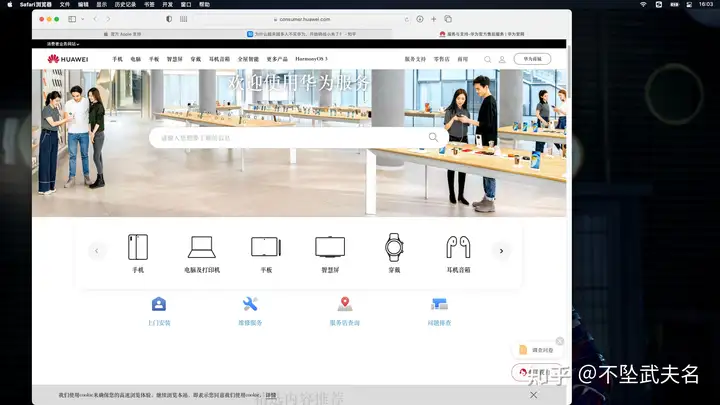Viewport: 720px width, 405px height.
Task: Show previous product categories with the left arrow
Action: coord(96,251)
